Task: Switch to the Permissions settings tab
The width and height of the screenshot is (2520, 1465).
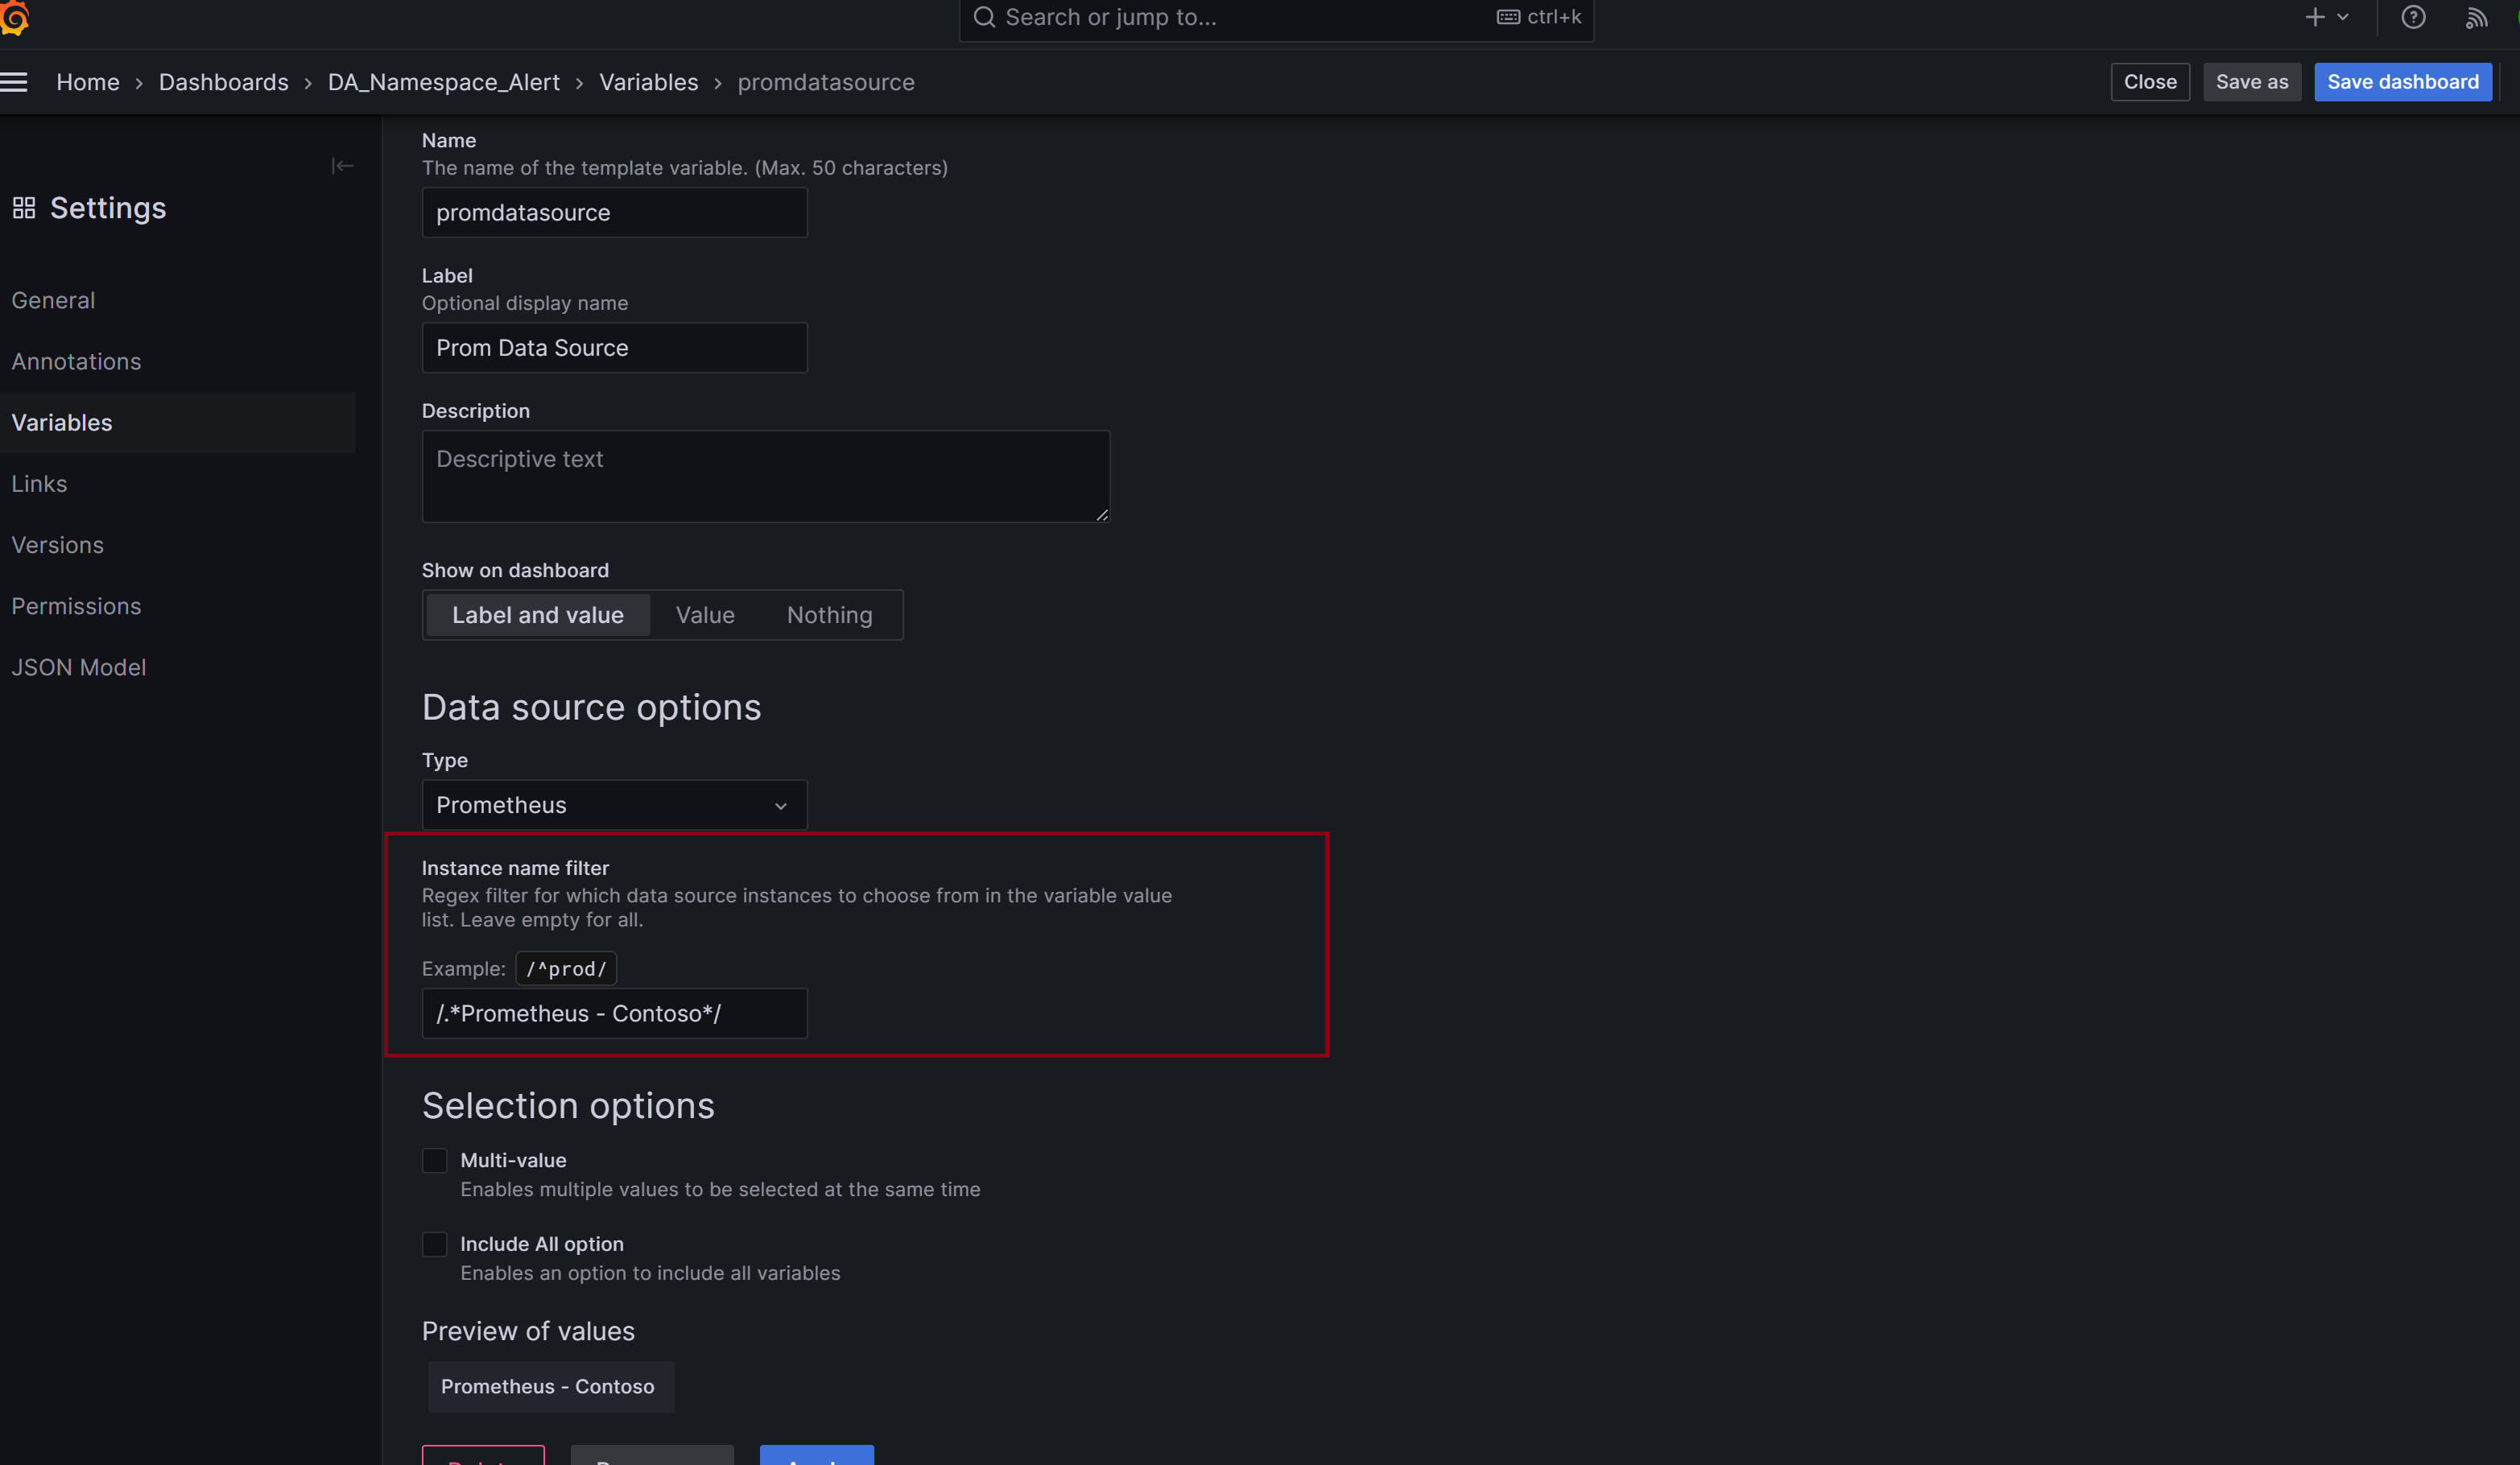Action: click(x=76, y=606)
